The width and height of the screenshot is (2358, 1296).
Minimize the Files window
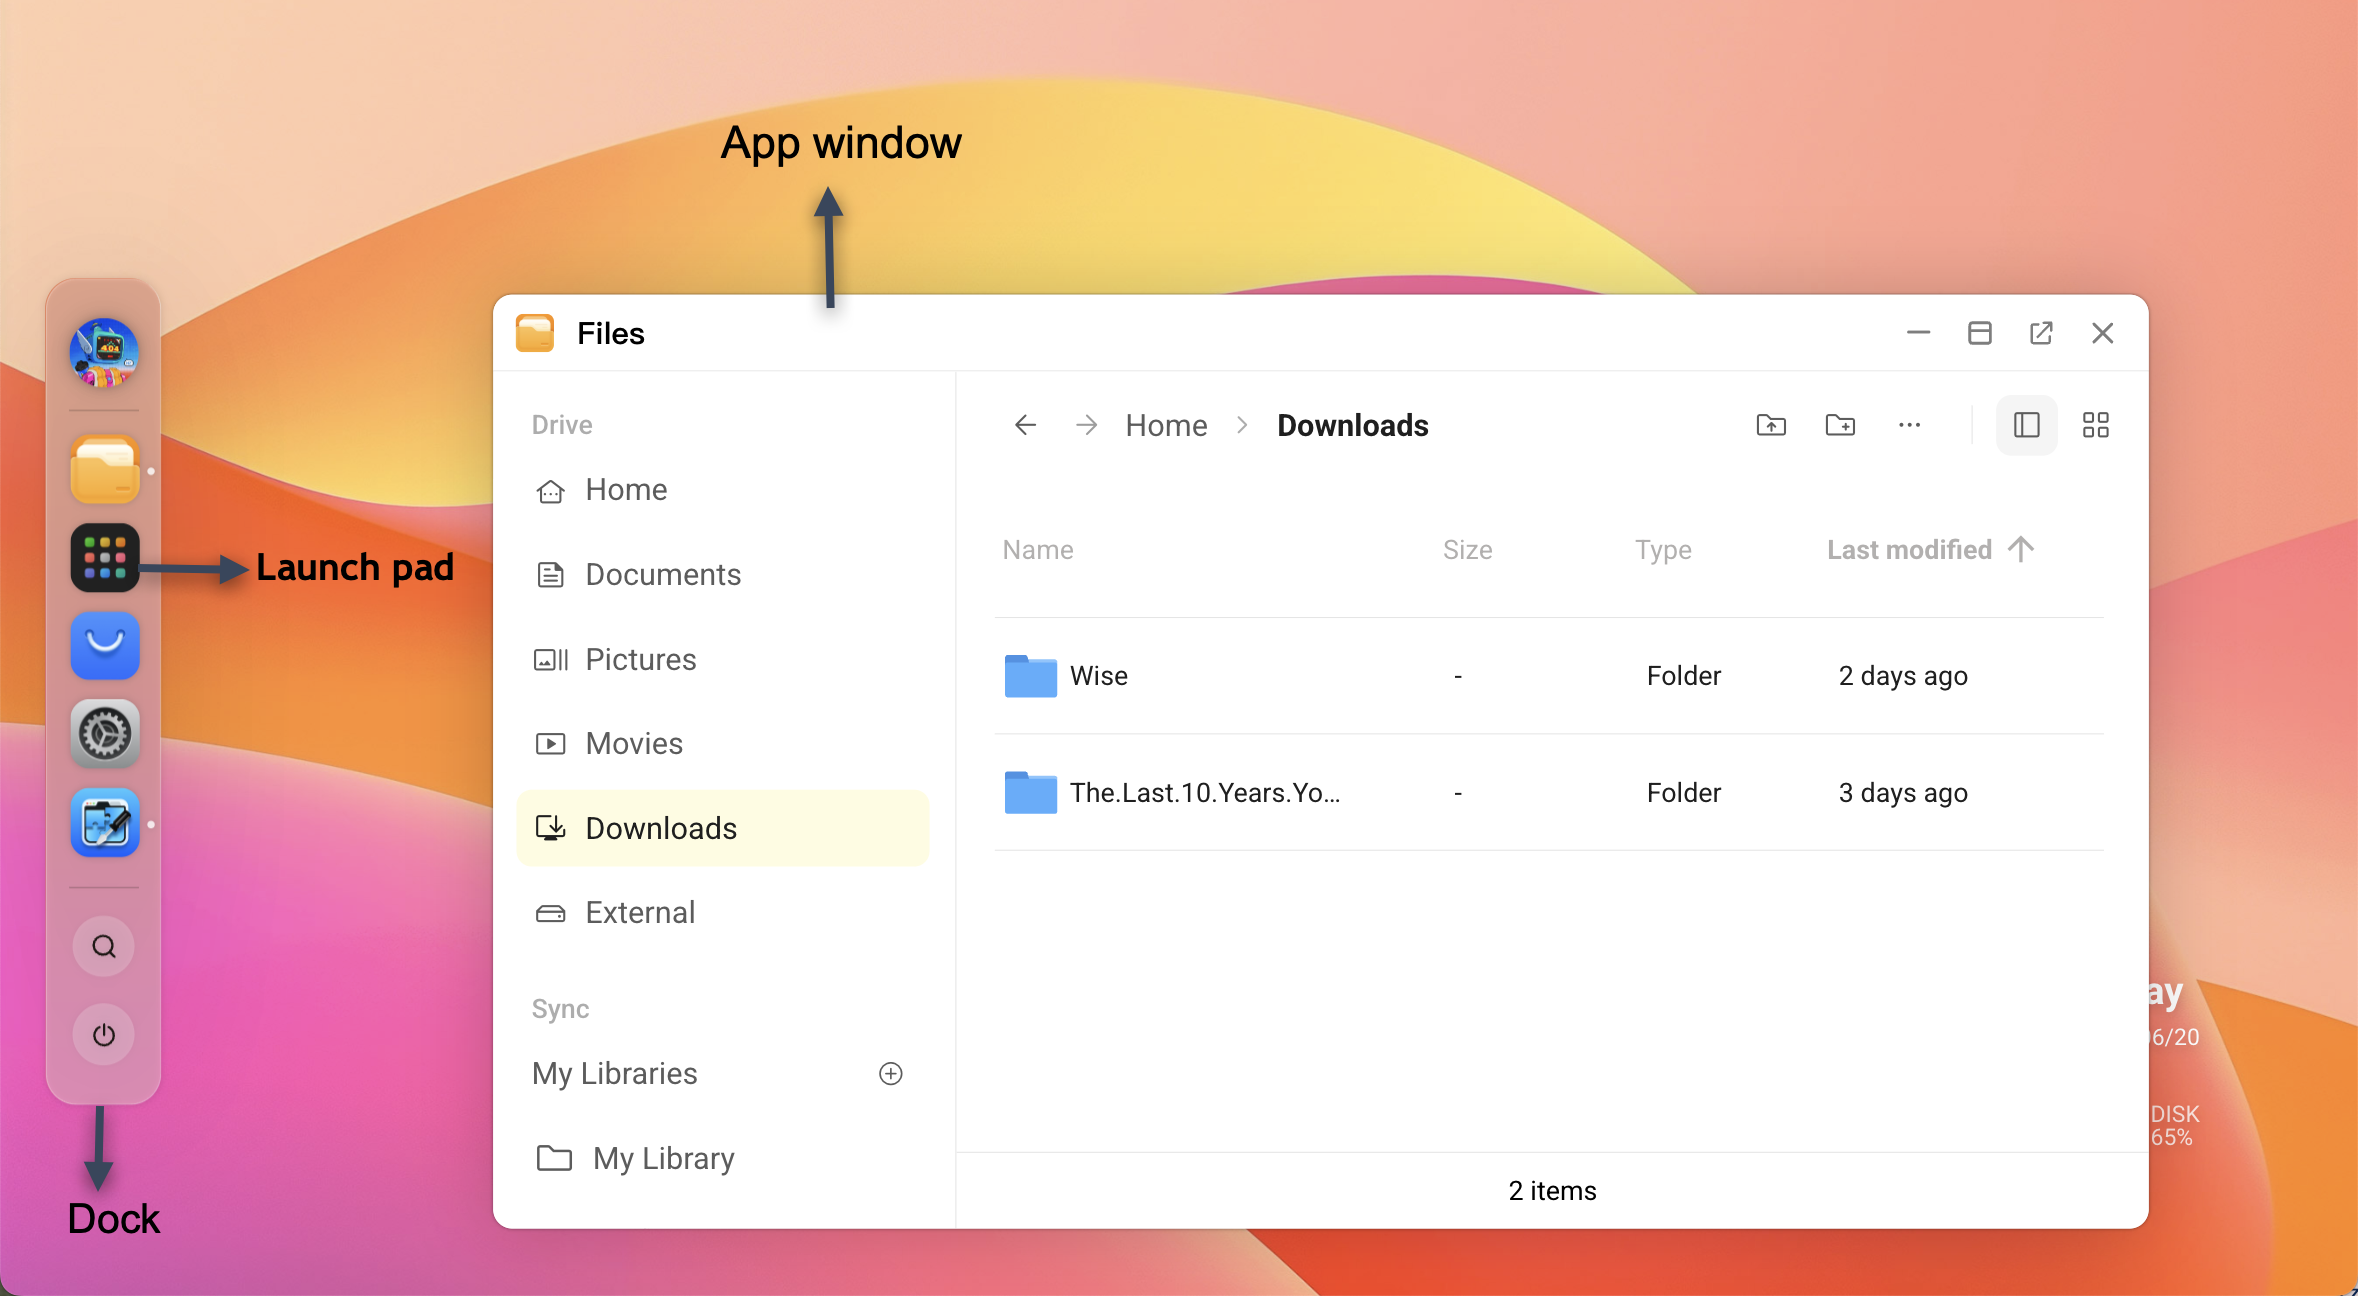pyautogui.click(x=1918, y=333)
